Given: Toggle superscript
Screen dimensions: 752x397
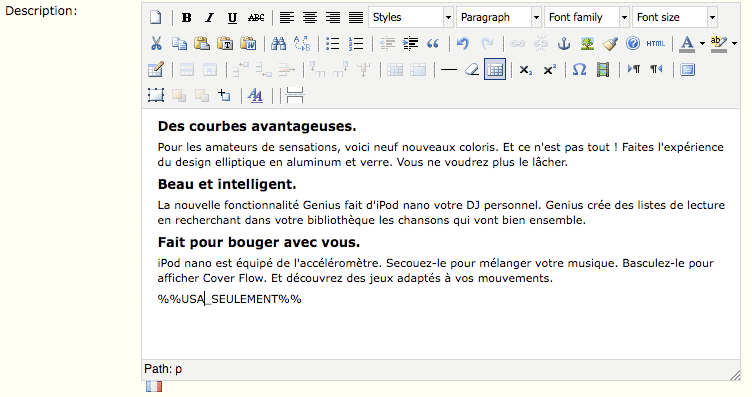Looking at the screenshot, I should pyautogui.click(x=549, y=70).
